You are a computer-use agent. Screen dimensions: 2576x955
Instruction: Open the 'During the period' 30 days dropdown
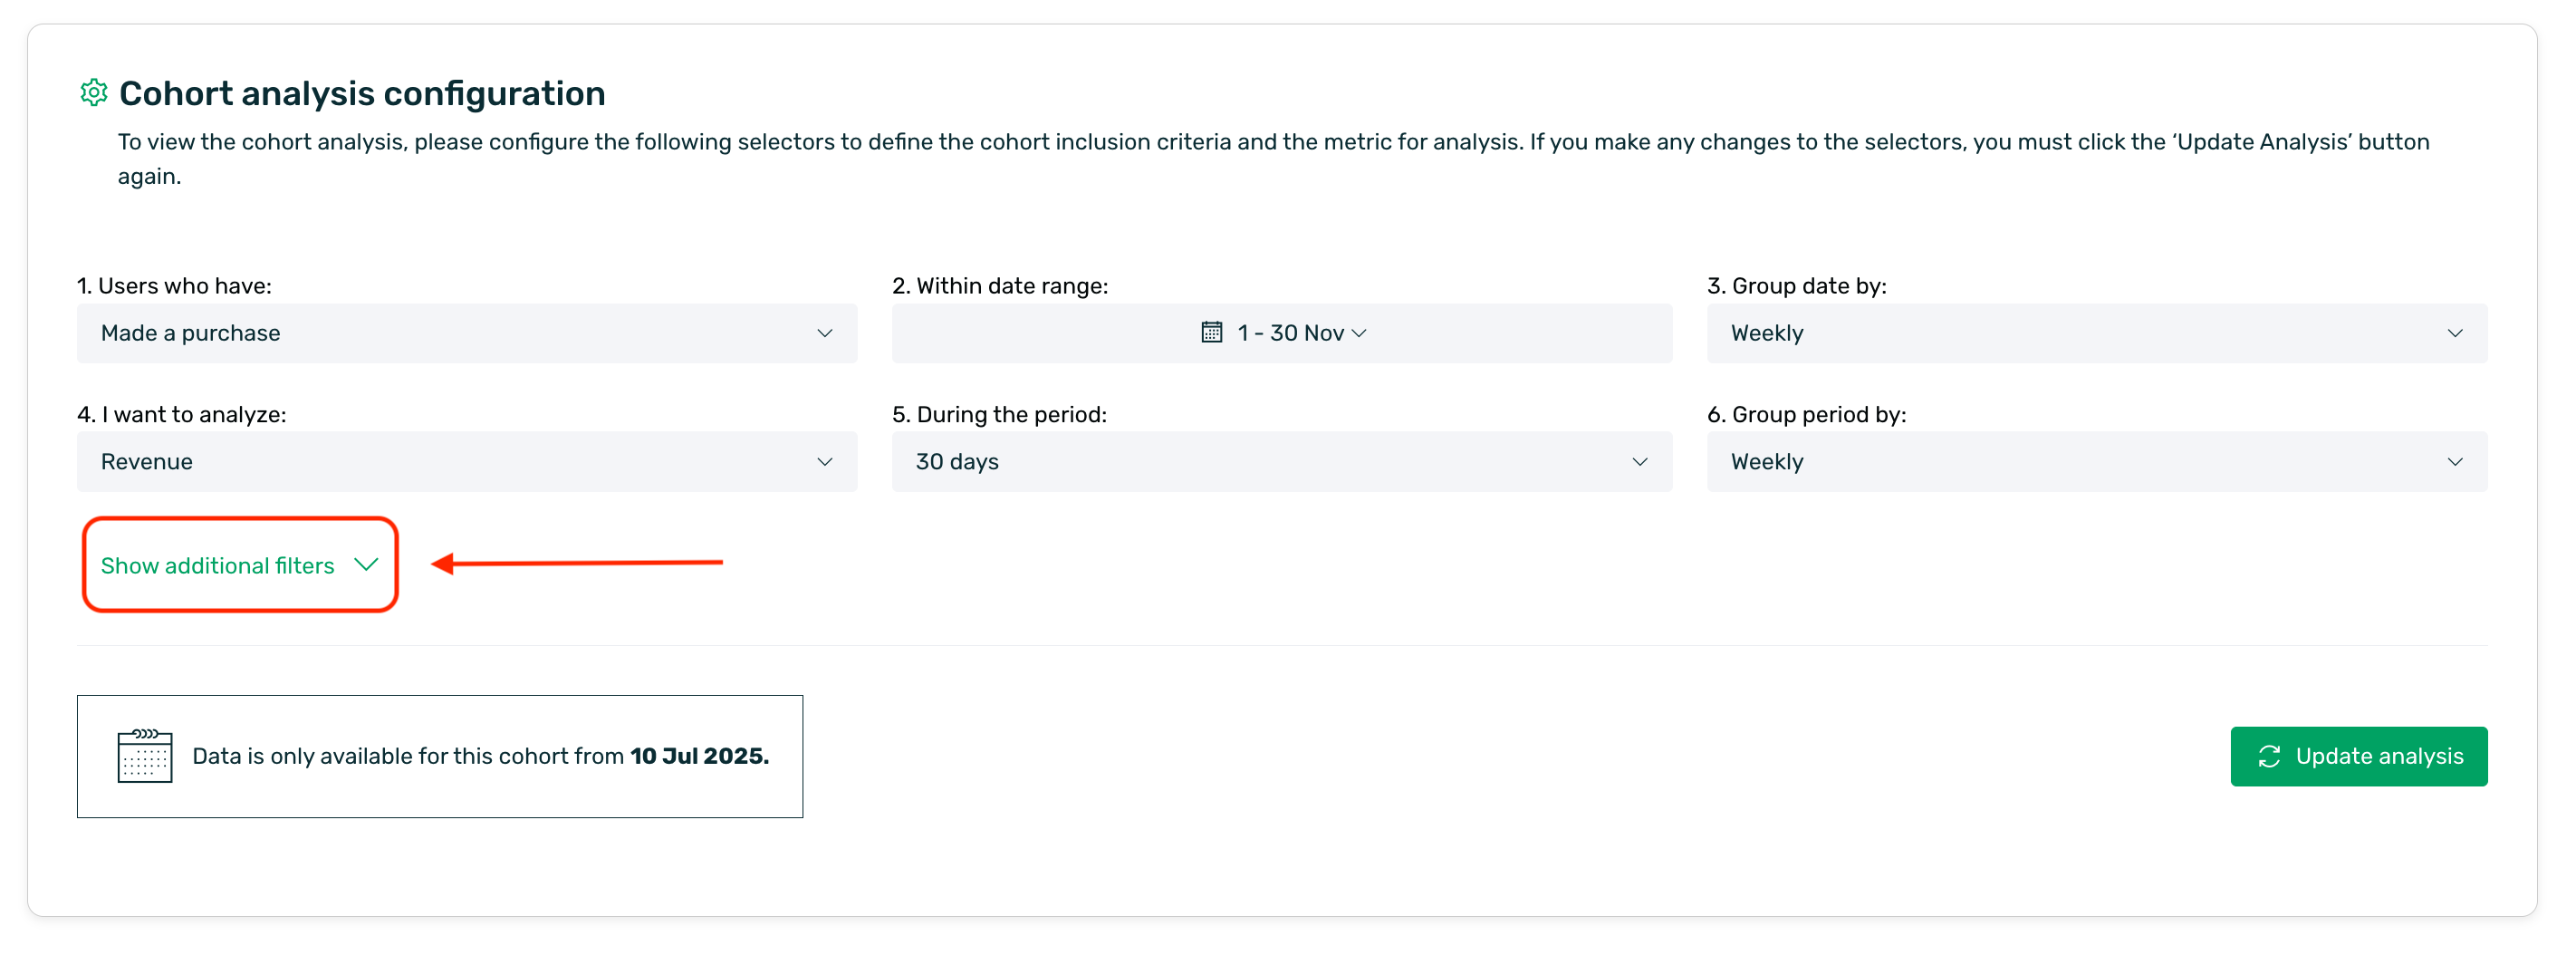click(1281, 462)
